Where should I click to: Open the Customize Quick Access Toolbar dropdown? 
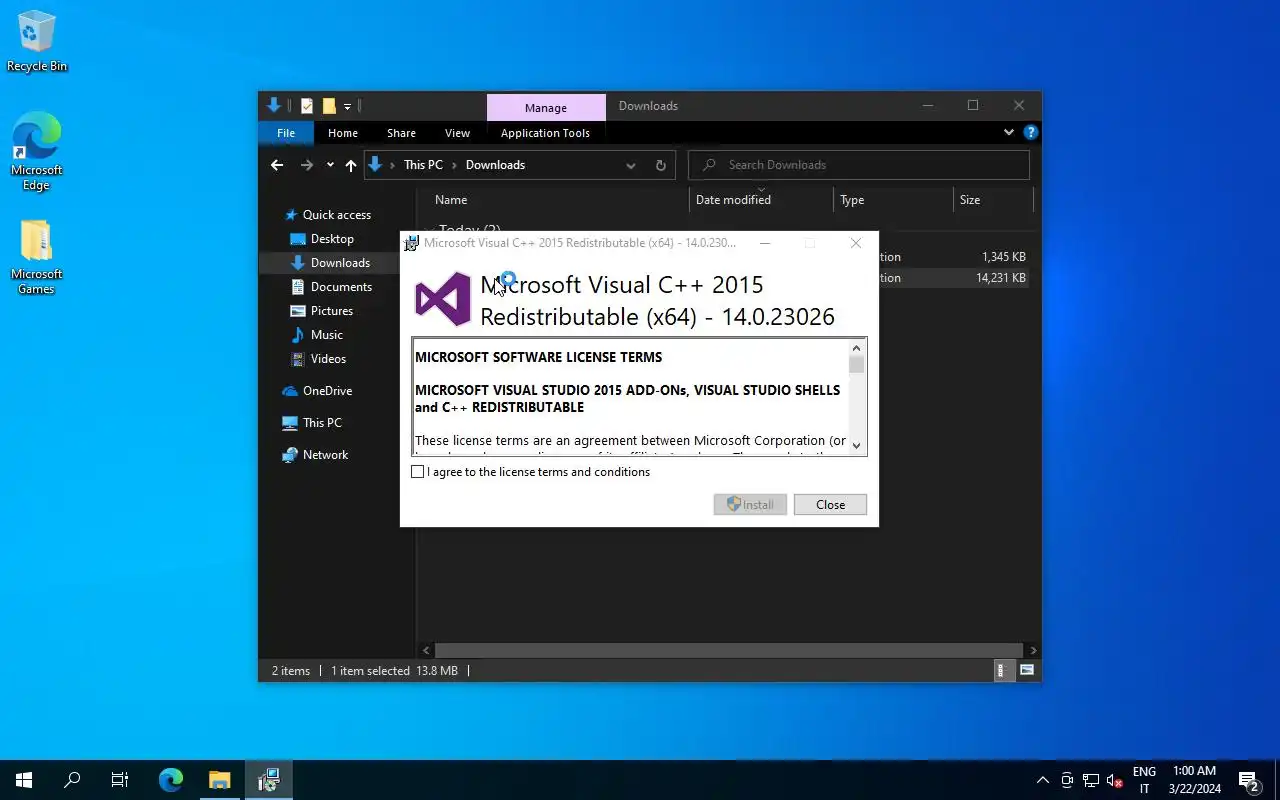(347, 106)
